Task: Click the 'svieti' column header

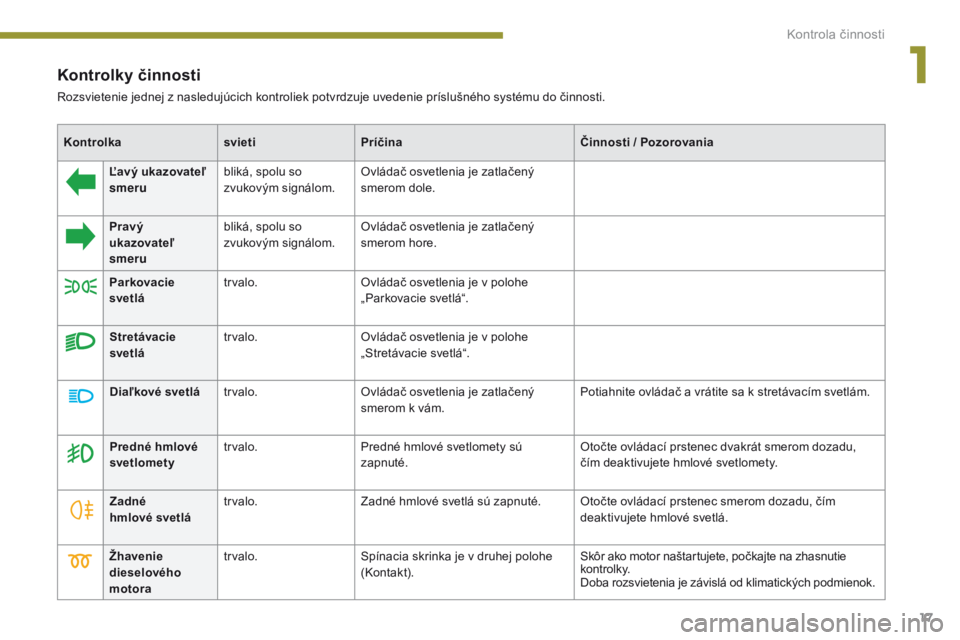Action: tap(239, 142)
